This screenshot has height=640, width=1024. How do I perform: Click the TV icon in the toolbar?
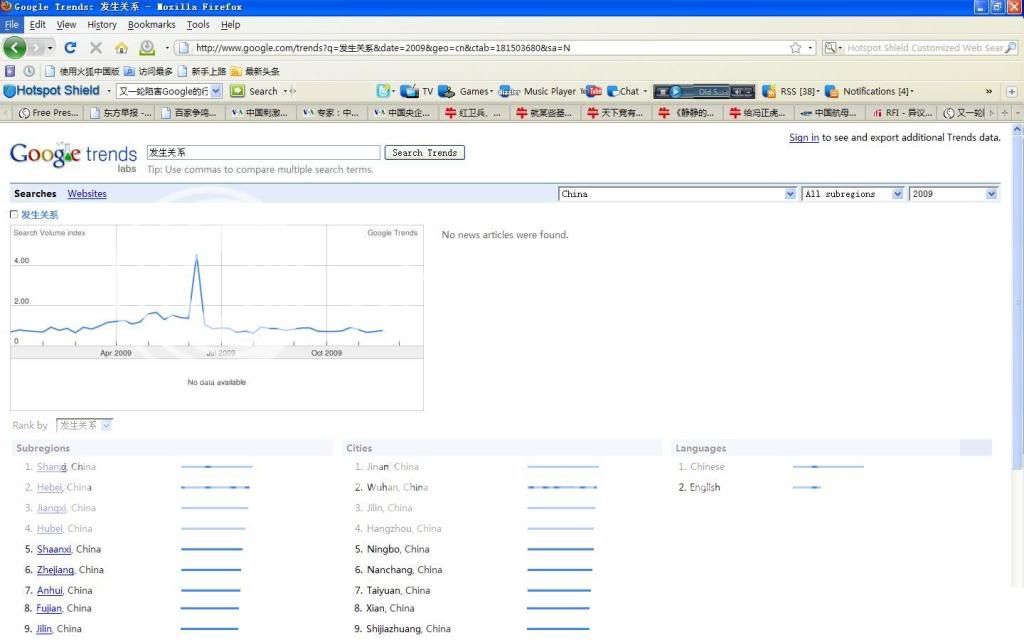pos(412,91)
